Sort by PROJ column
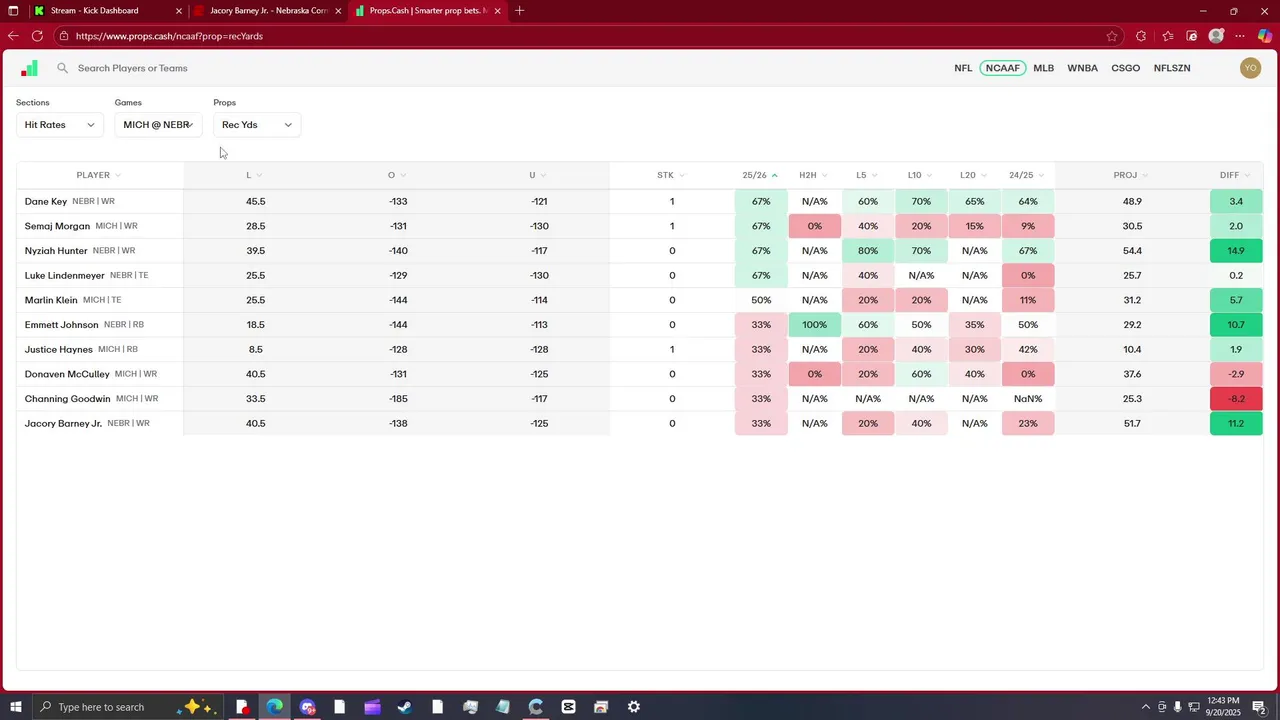 click(1131, 175)
